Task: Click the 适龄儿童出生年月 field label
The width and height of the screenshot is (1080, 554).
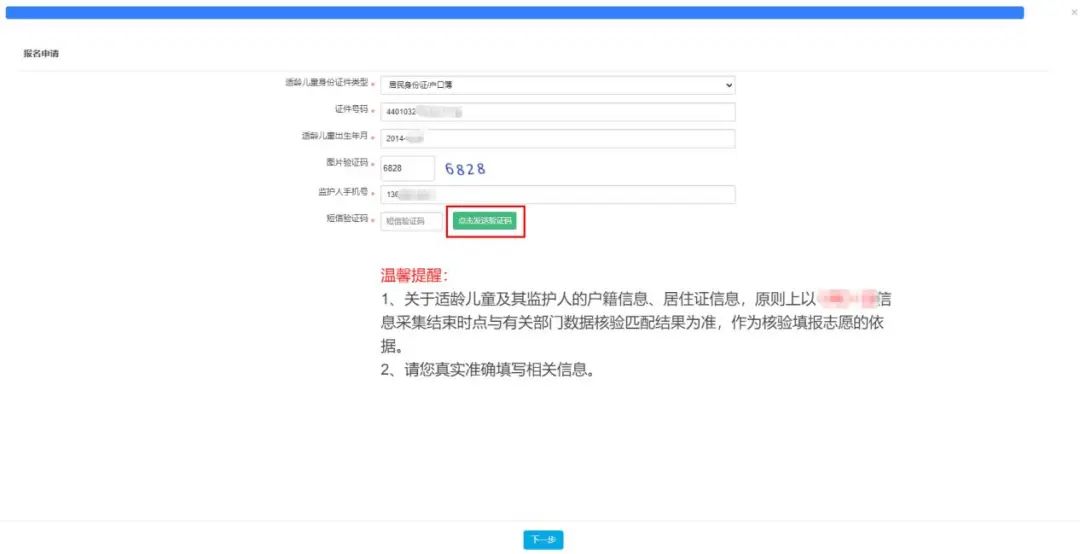Action: coord(334,136)
